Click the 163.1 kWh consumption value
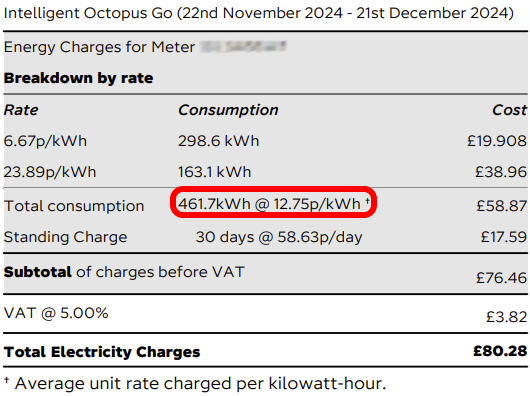The height and width of the screenshot is (396, 530). (214, 172)
